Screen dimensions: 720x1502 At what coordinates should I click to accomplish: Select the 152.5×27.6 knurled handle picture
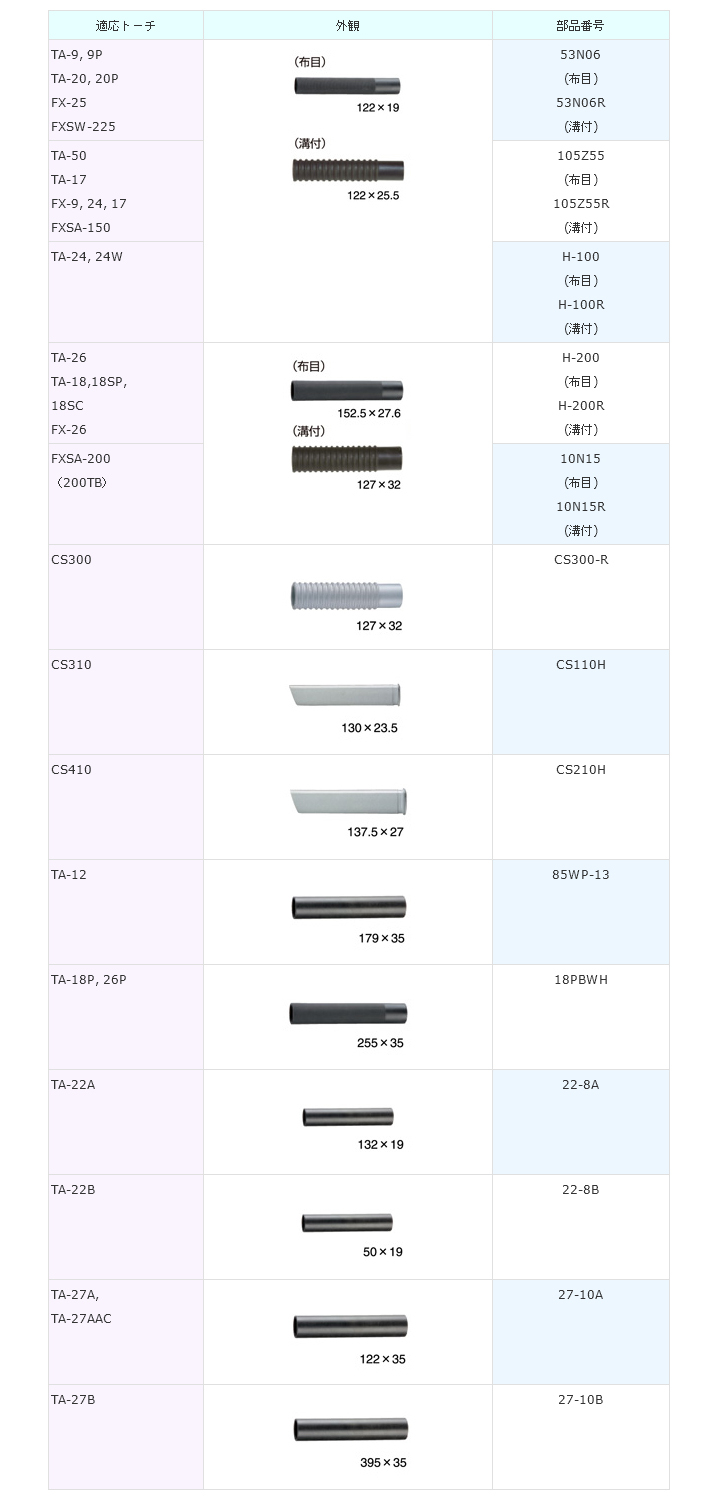click(x=347, y=389)
